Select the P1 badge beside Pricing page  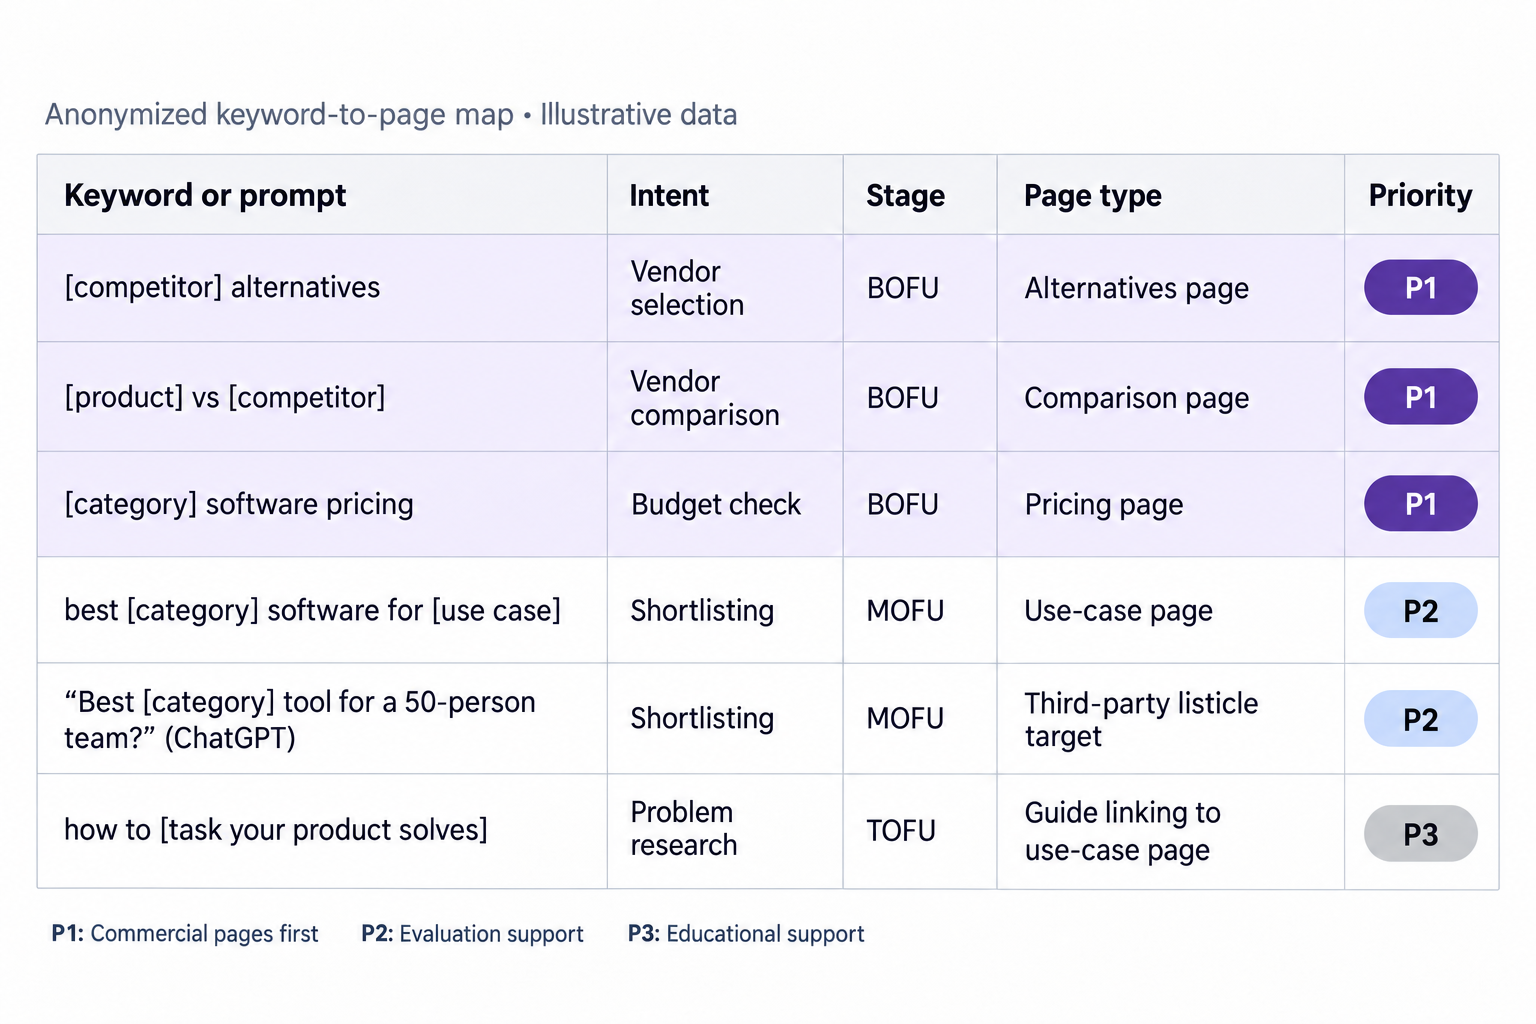pyautogui.click(x=1420, y=503)
